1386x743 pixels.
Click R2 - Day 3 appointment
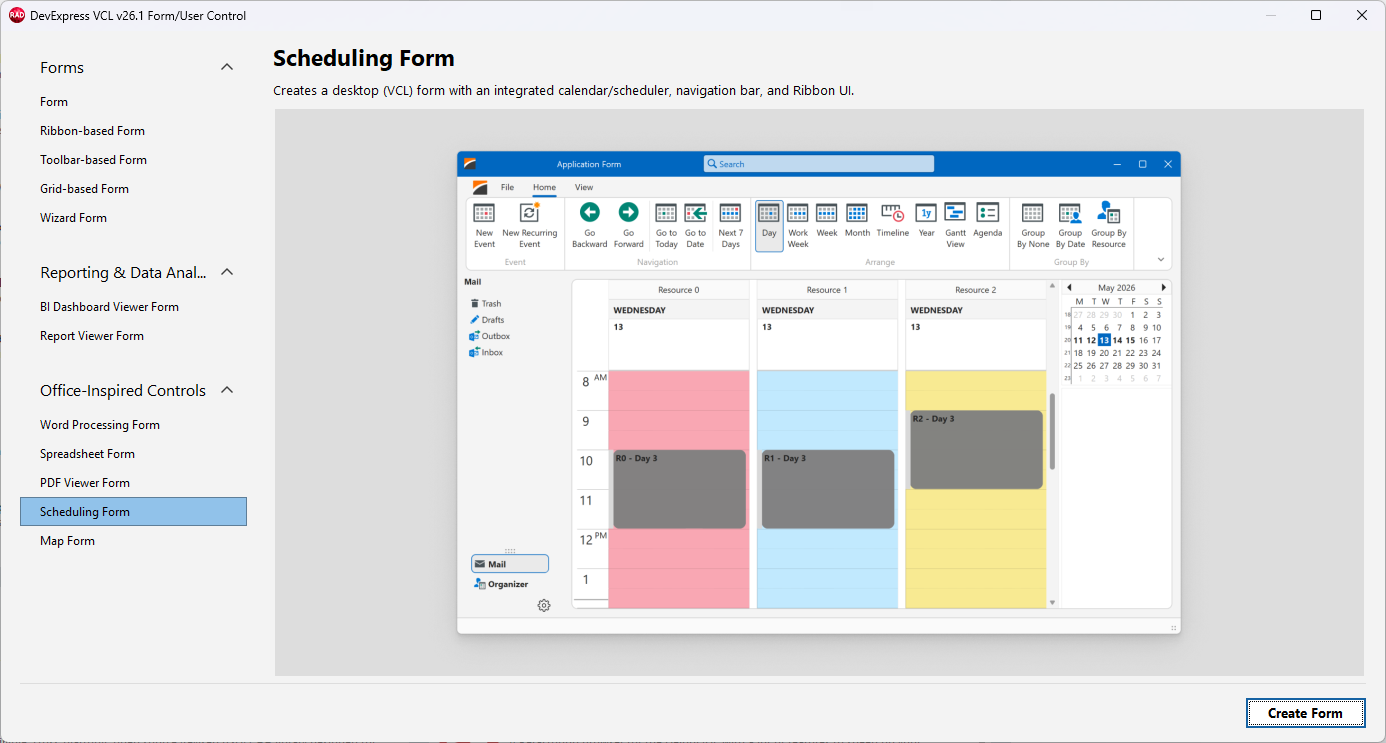[976, 449]
